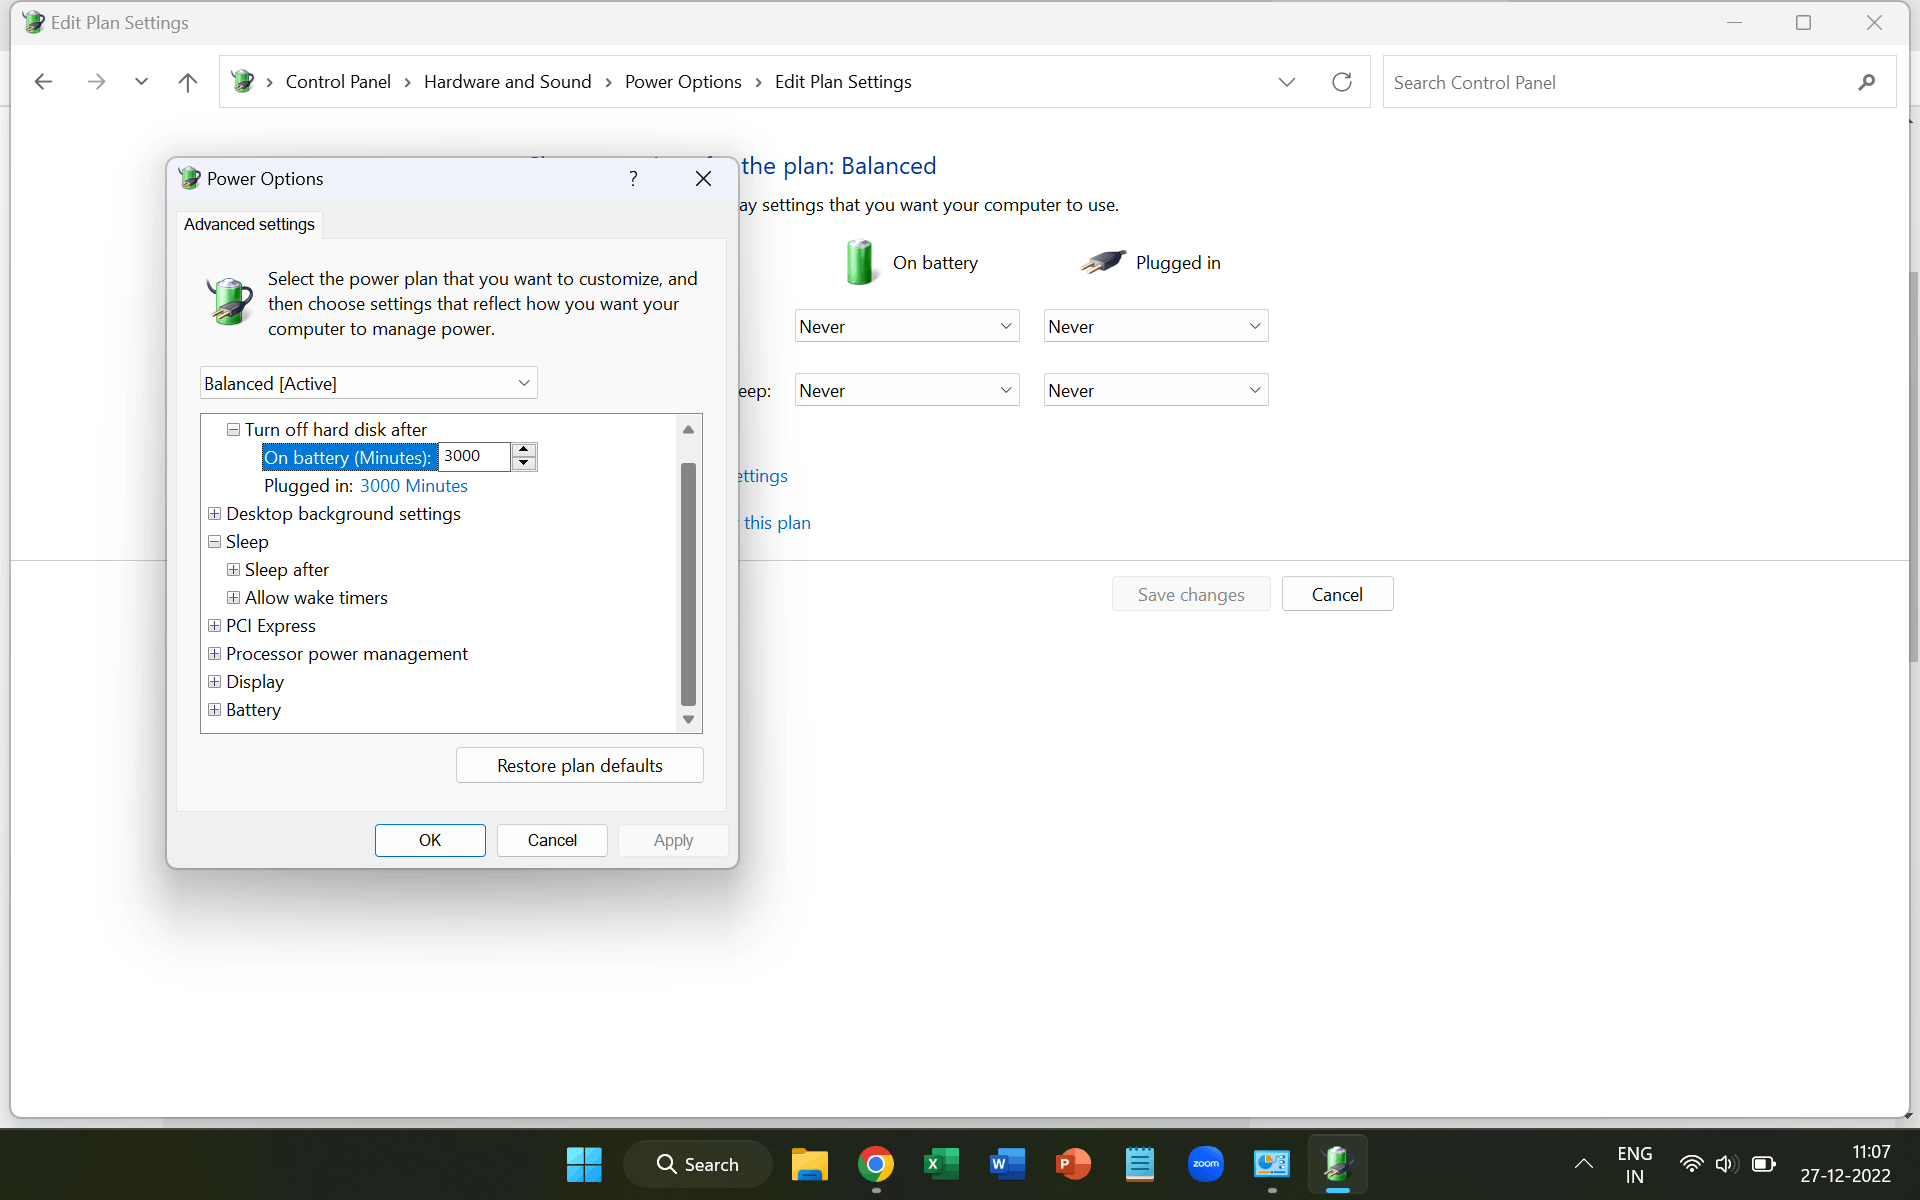The width and height of the screenshot is (1920, 1200).
Task: Click the settings tree vertical scrollbar
Action: click(x=688, y=584)
